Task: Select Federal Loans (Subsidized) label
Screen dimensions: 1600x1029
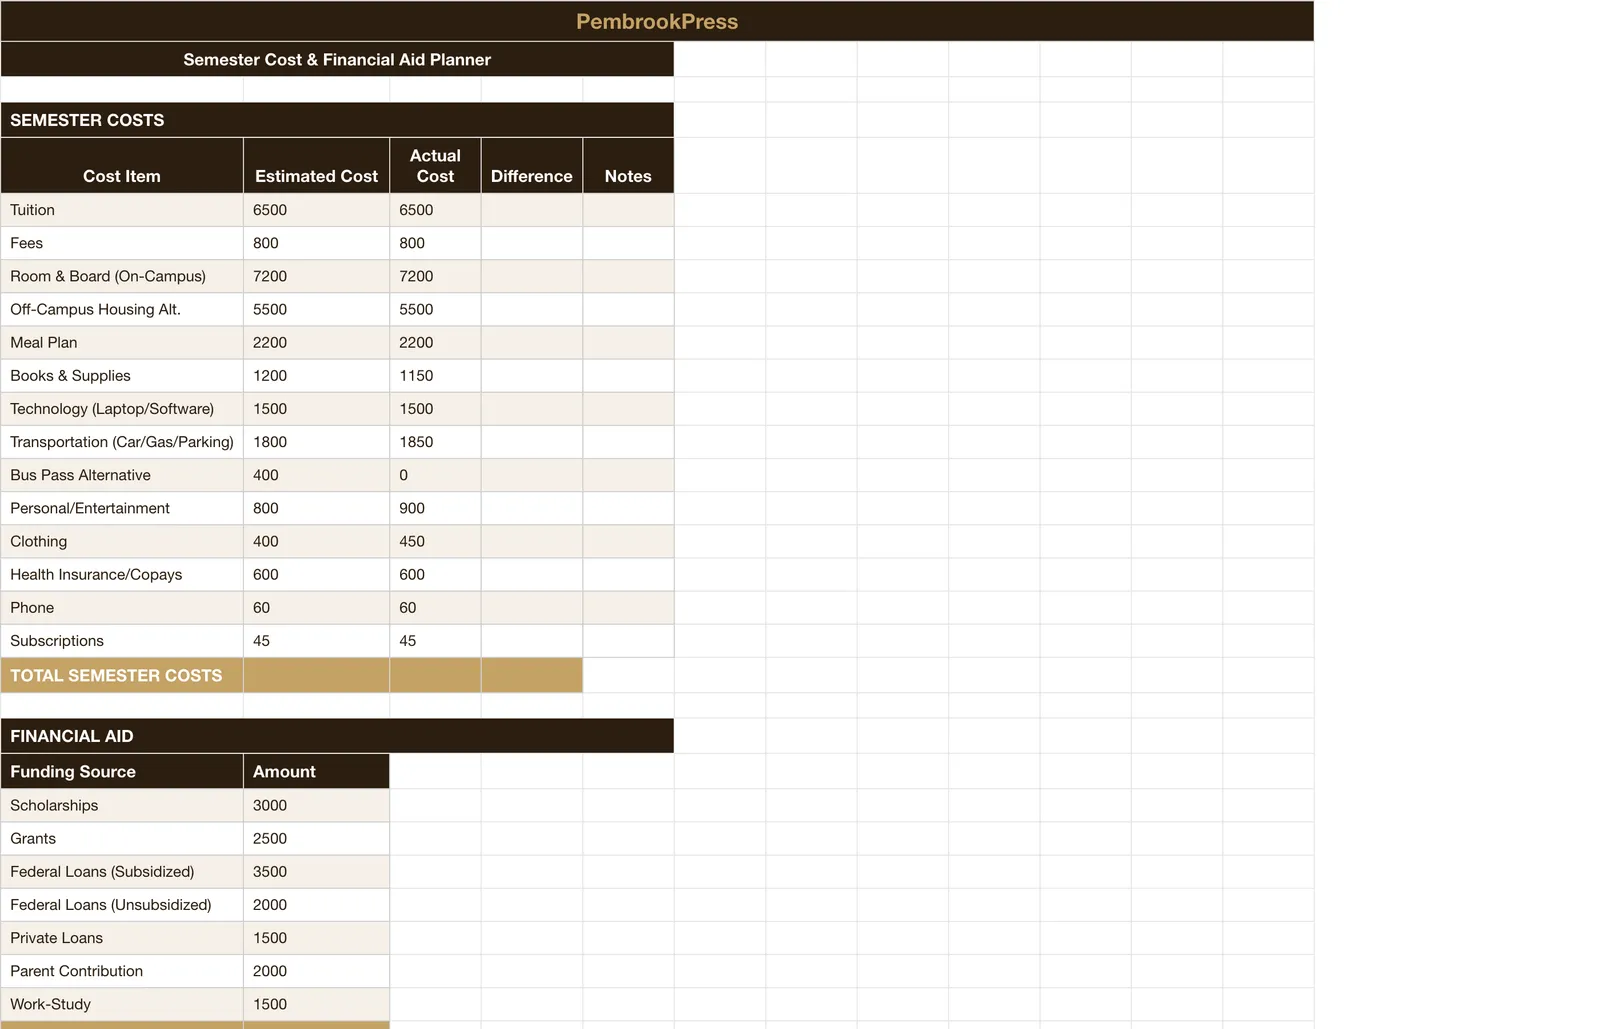Action: coord(122,871)
